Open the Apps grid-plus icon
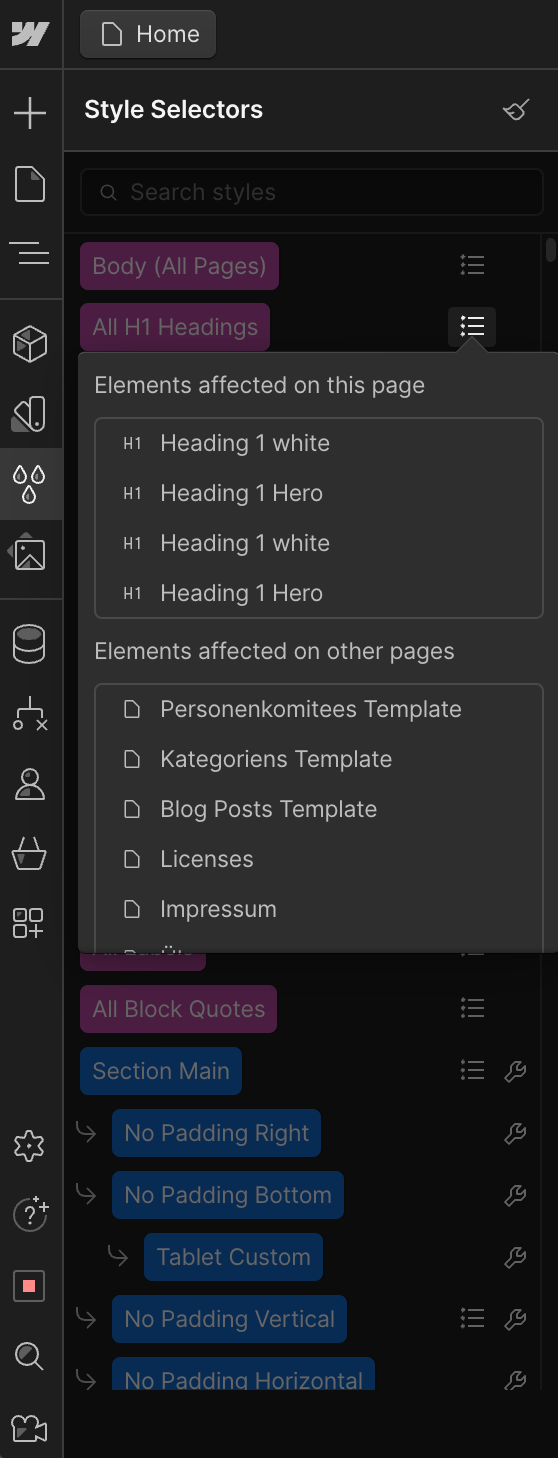The width and height of the screenshot is (558, 1458). click(30, 923)
